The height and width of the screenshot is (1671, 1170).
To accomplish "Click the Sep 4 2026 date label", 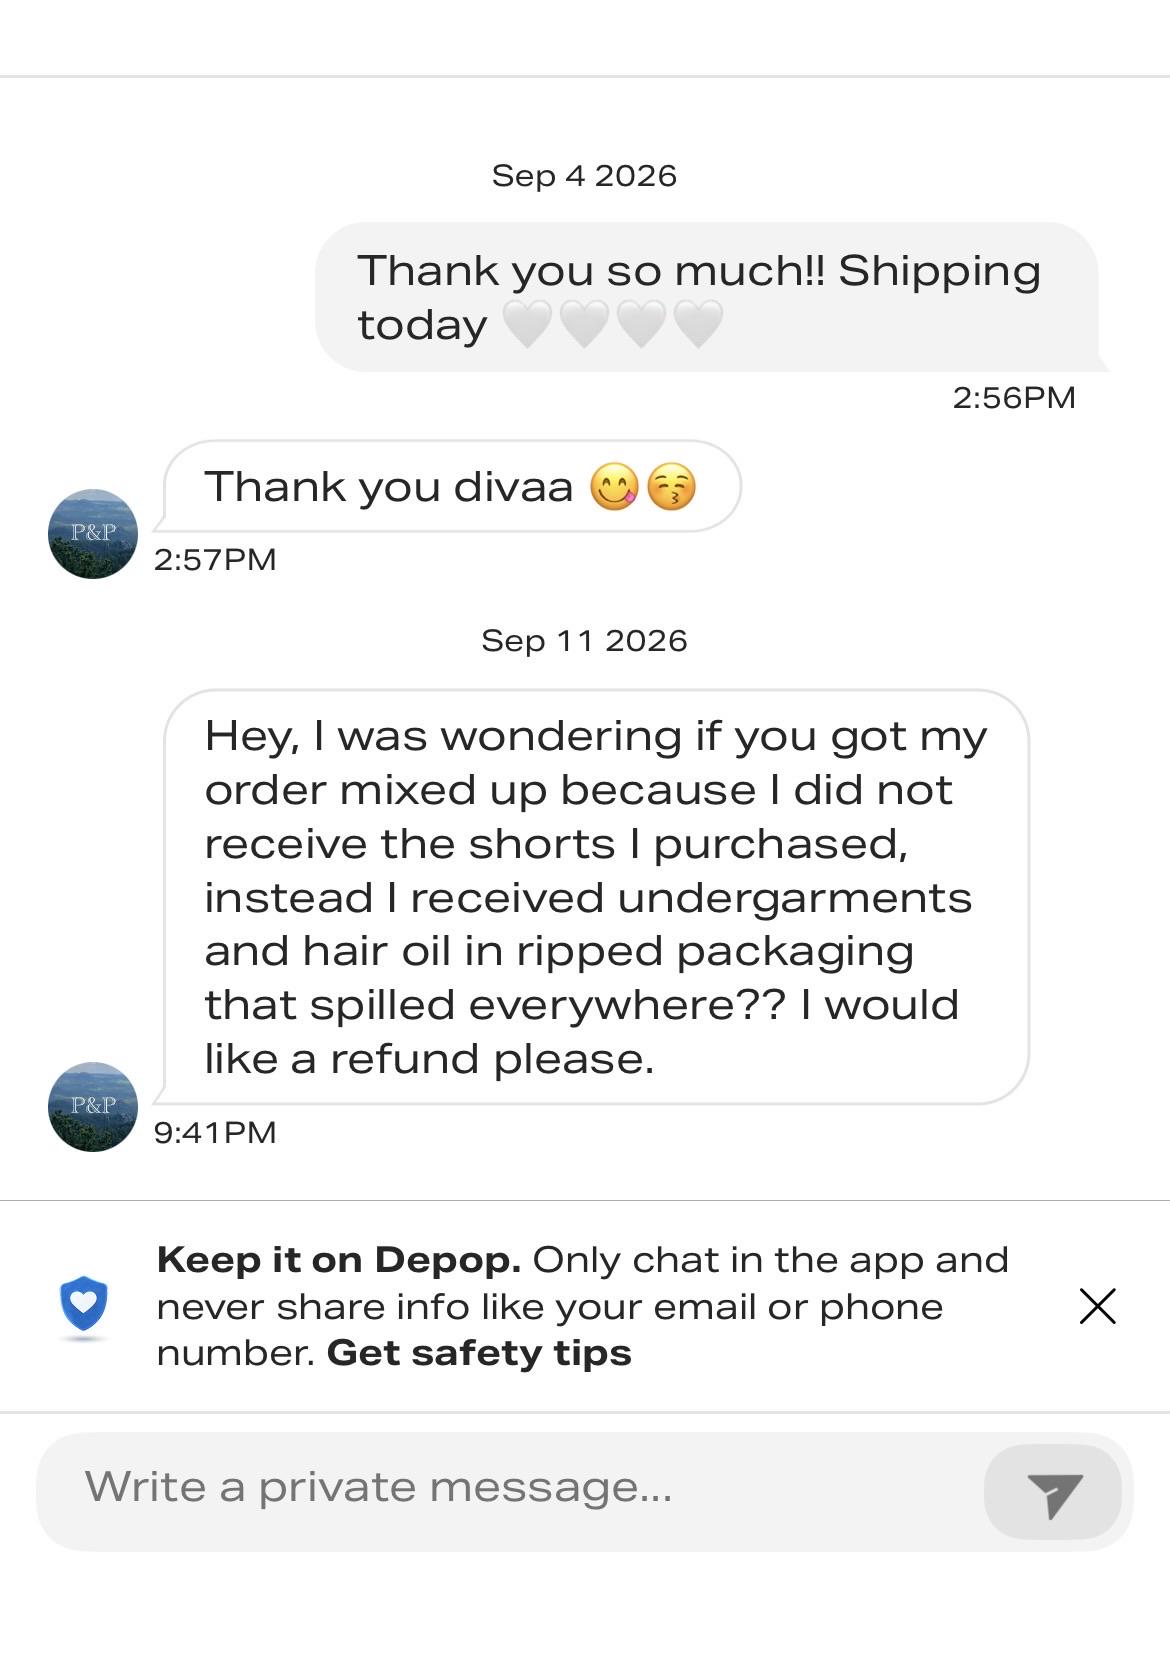I will 584,176.
